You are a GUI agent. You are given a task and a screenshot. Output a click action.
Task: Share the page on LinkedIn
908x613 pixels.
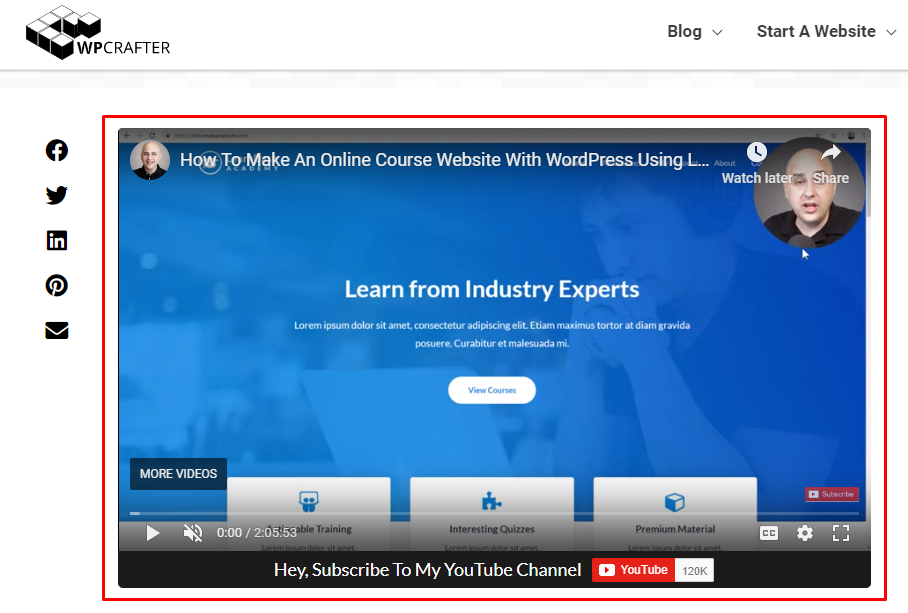click(x=57, y=240)
